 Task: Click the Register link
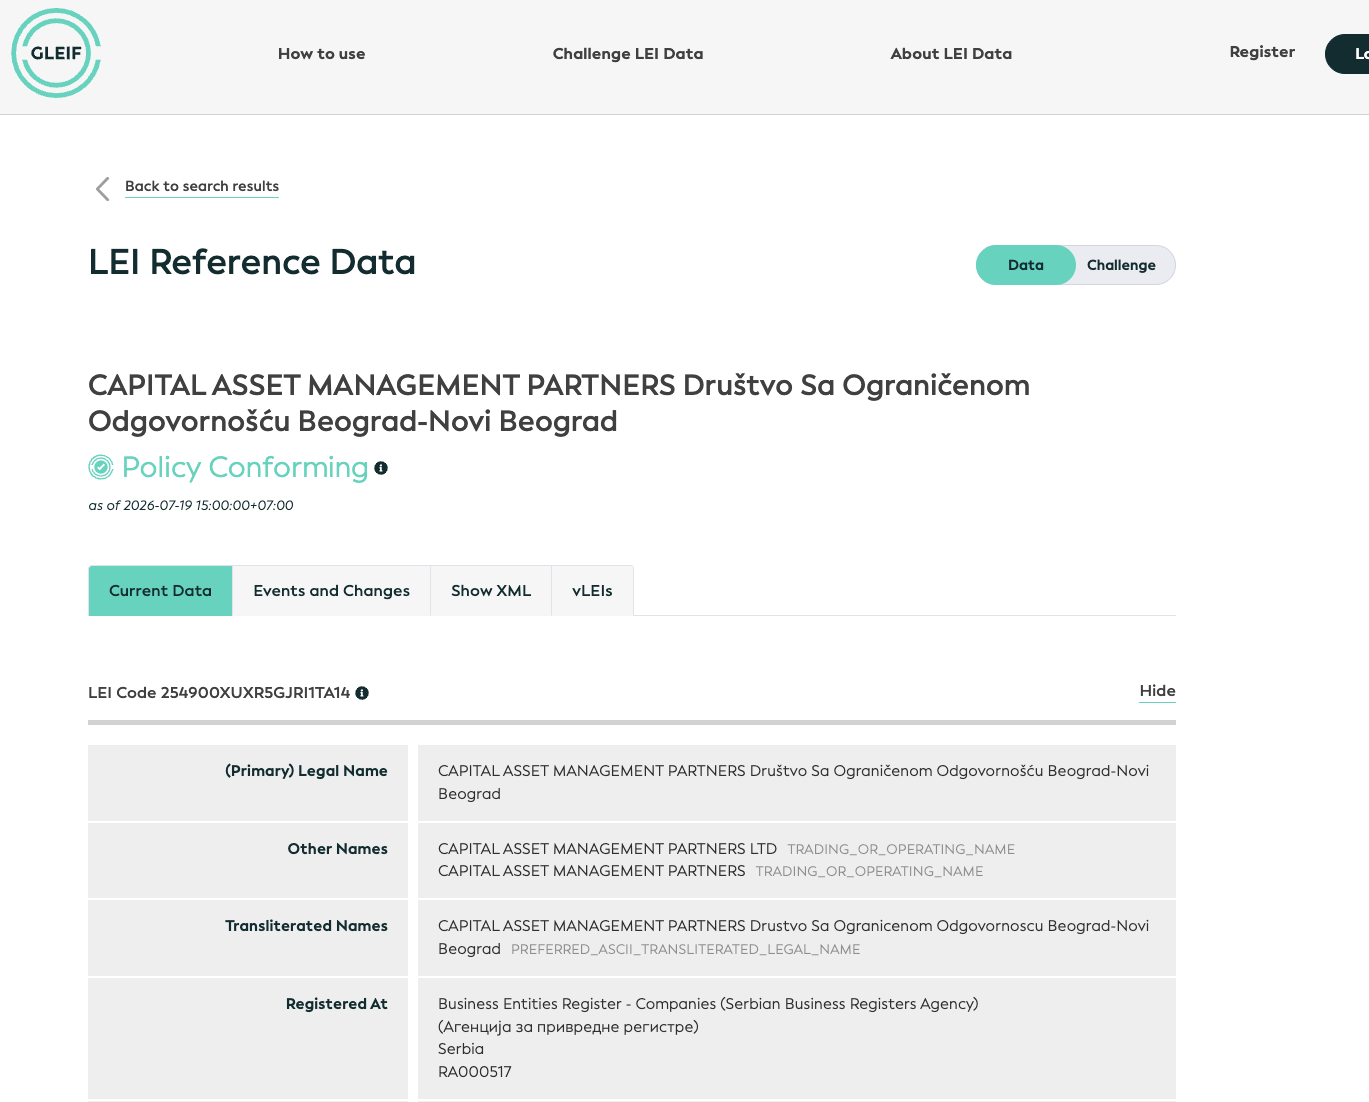1262,52
